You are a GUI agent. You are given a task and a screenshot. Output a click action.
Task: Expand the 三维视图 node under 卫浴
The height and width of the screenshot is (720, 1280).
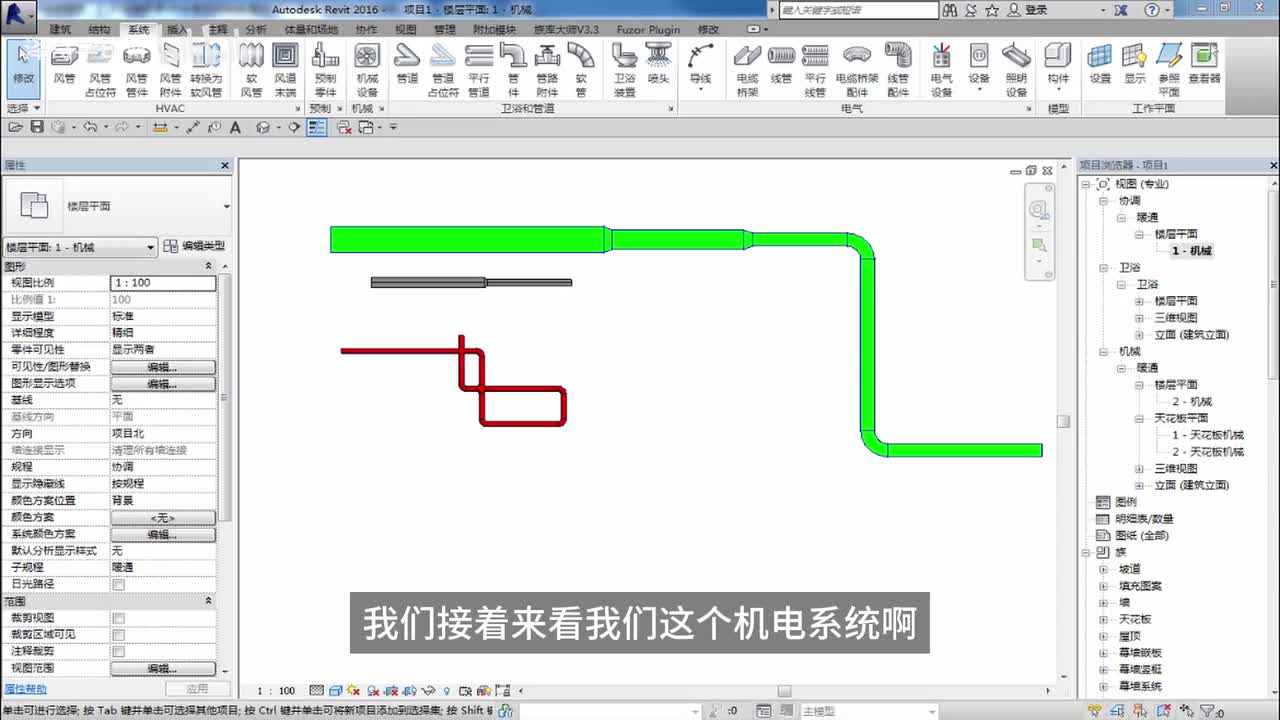click(1139, 318)
